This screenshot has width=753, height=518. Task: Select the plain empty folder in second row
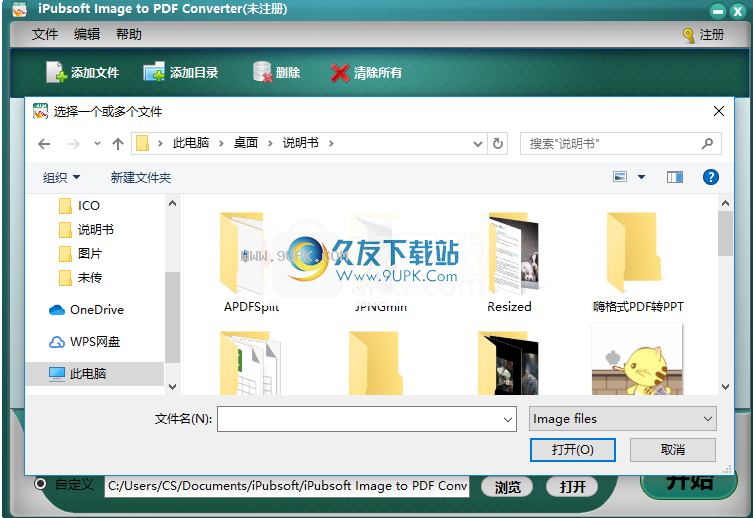click(376, 363)
